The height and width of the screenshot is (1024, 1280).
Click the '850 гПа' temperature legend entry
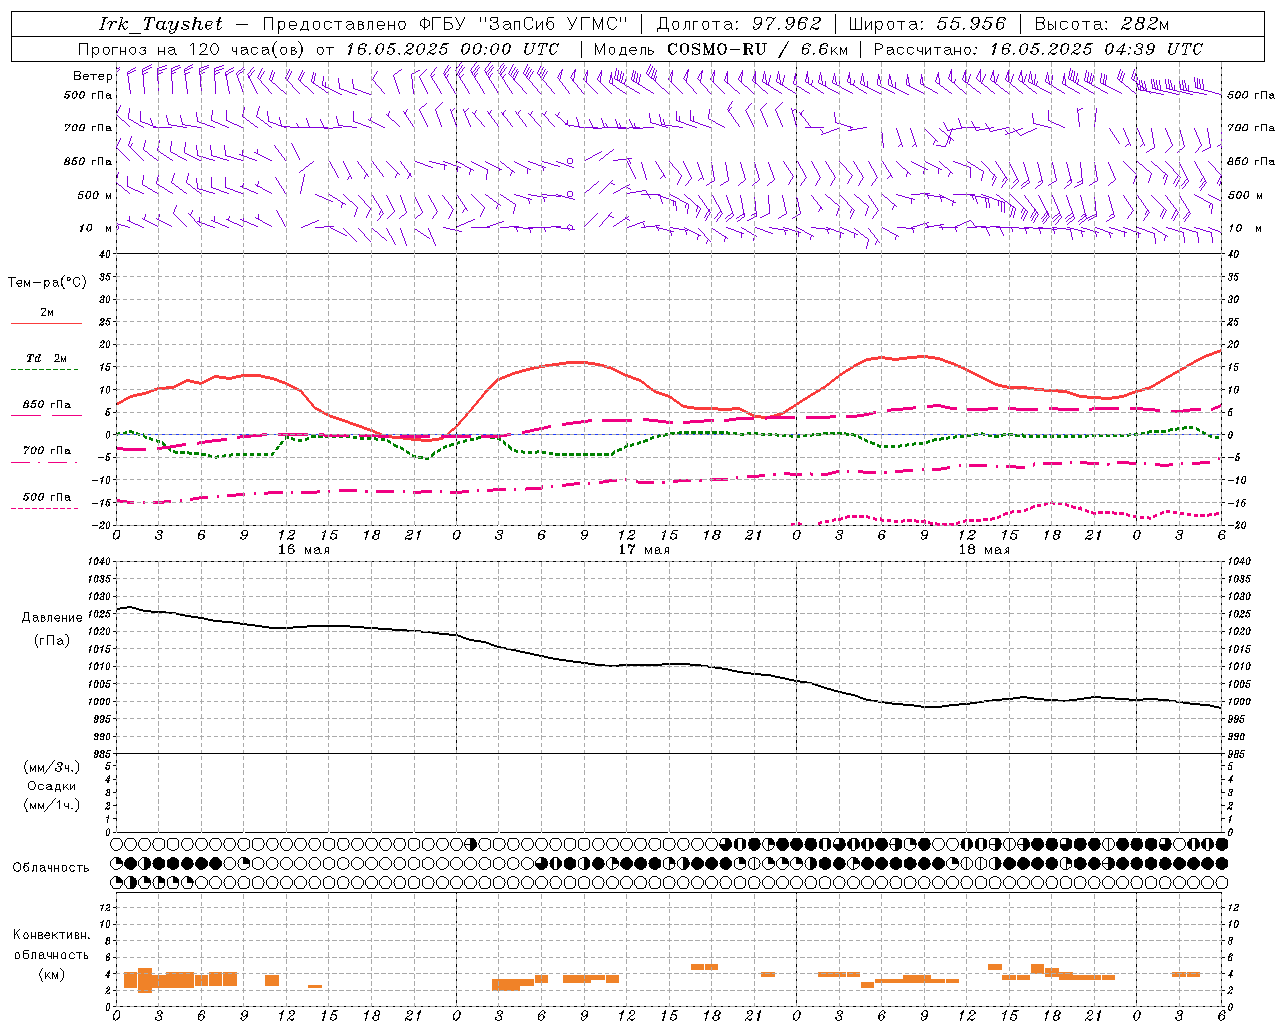click(x=47, y=405)
